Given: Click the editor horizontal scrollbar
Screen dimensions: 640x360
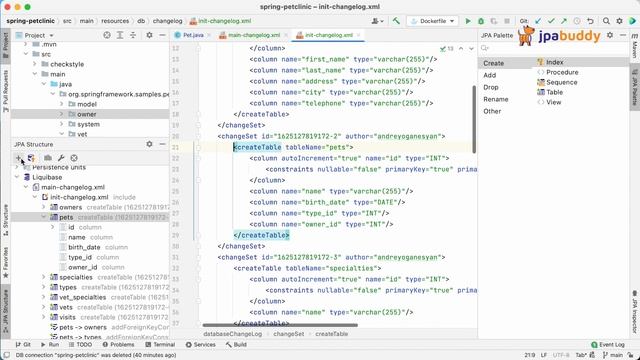Looking at the screenshot, I should coord(280,325).
